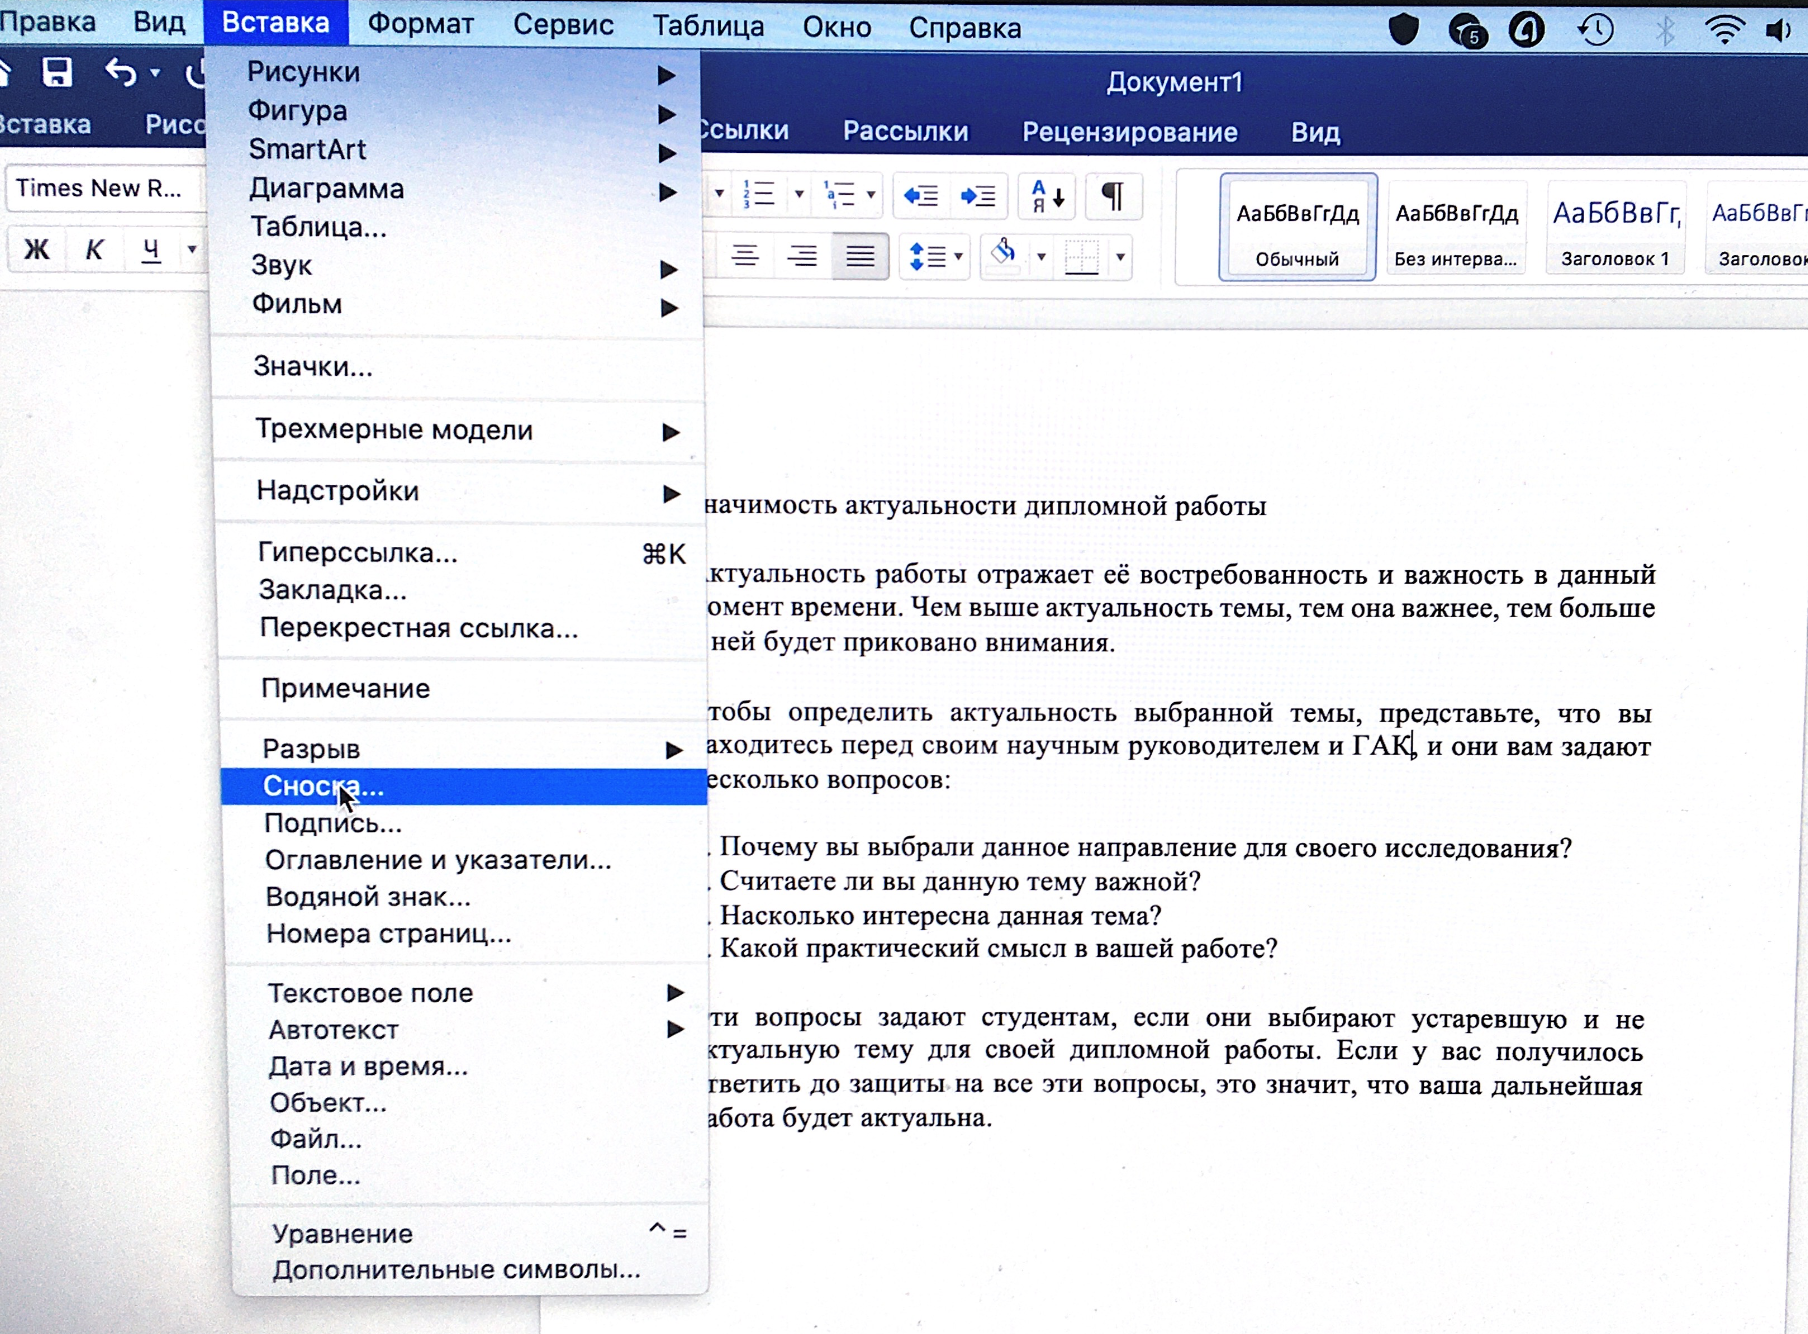
Task: Open the Рассылки ribbon tab
Action: (x=905, y=131)
